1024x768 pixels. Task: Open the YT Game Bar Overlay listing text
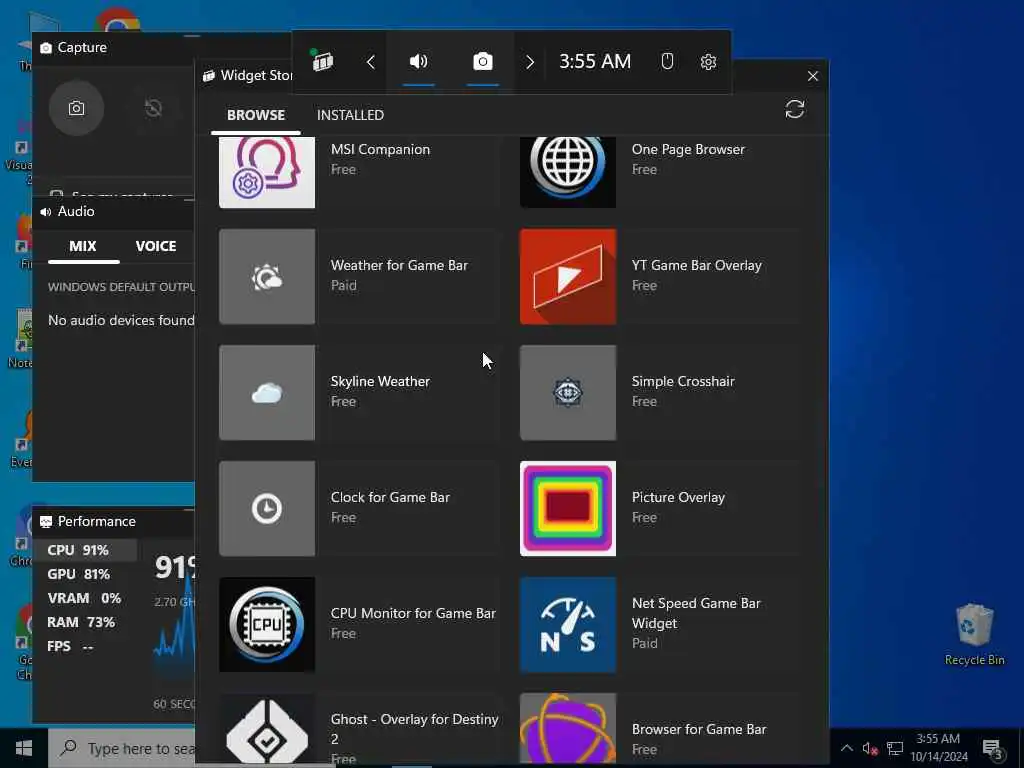tap(696, 265)
